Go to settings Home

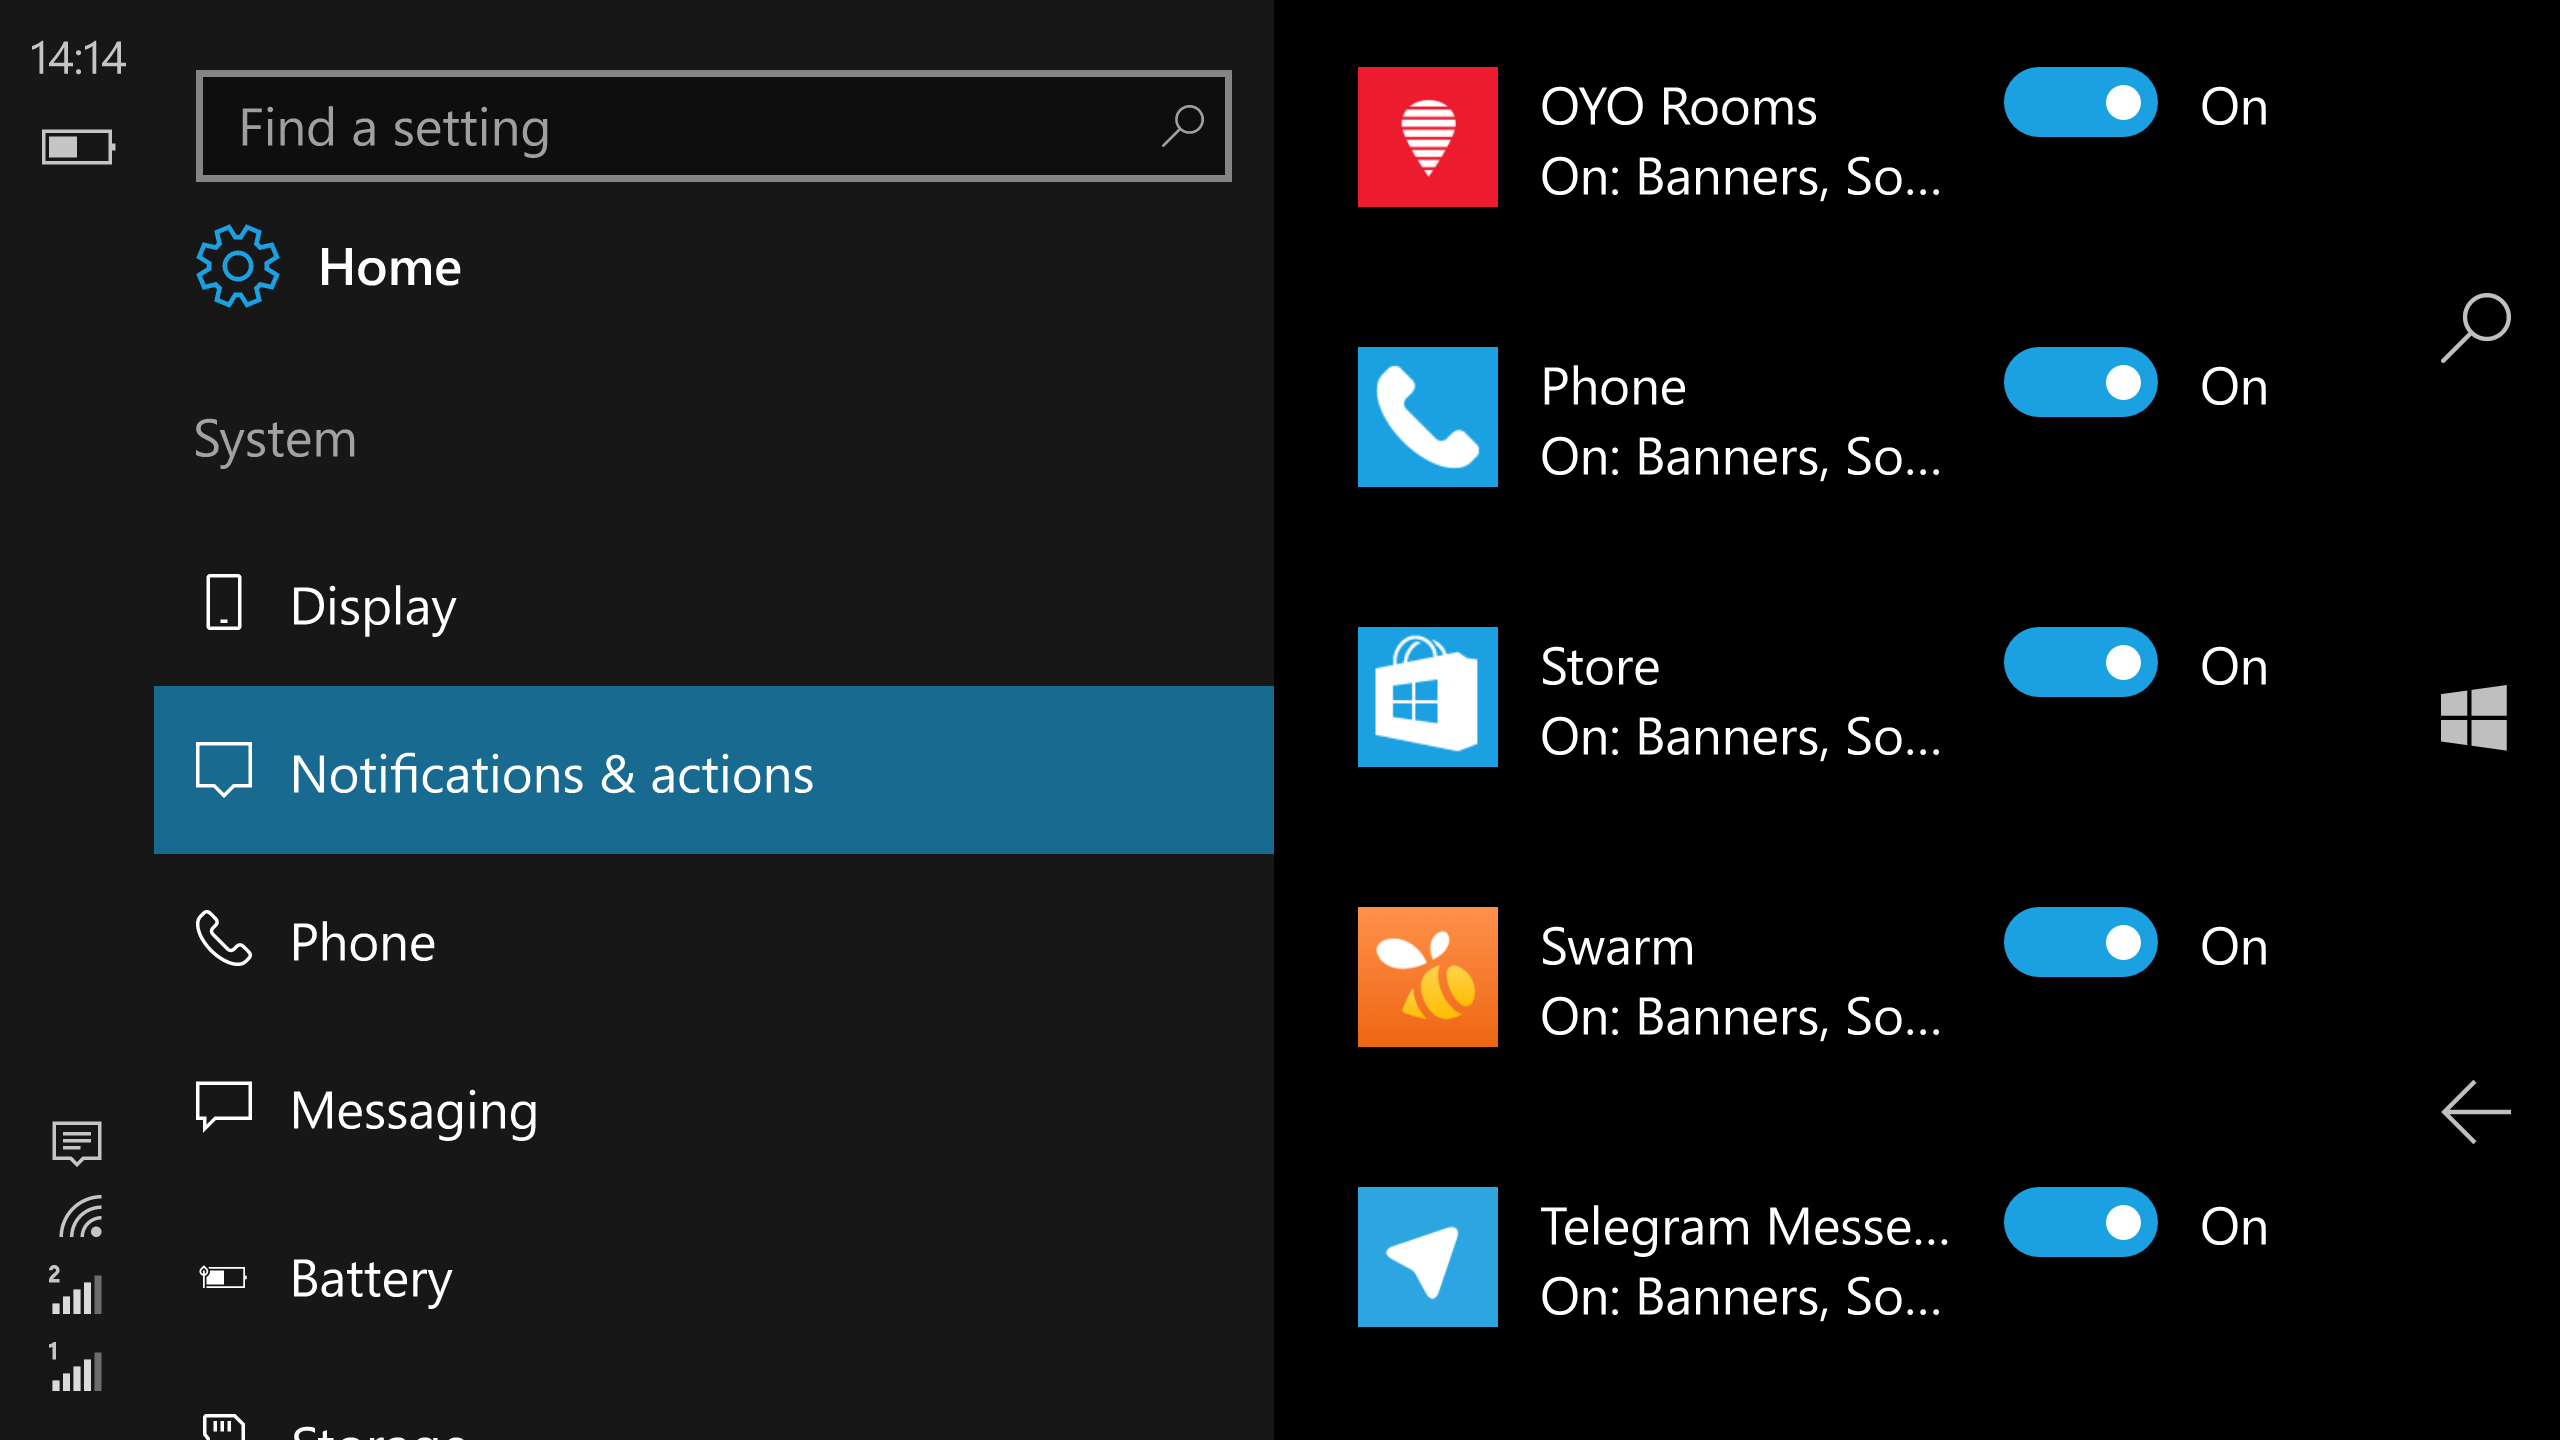pos(328,266)
